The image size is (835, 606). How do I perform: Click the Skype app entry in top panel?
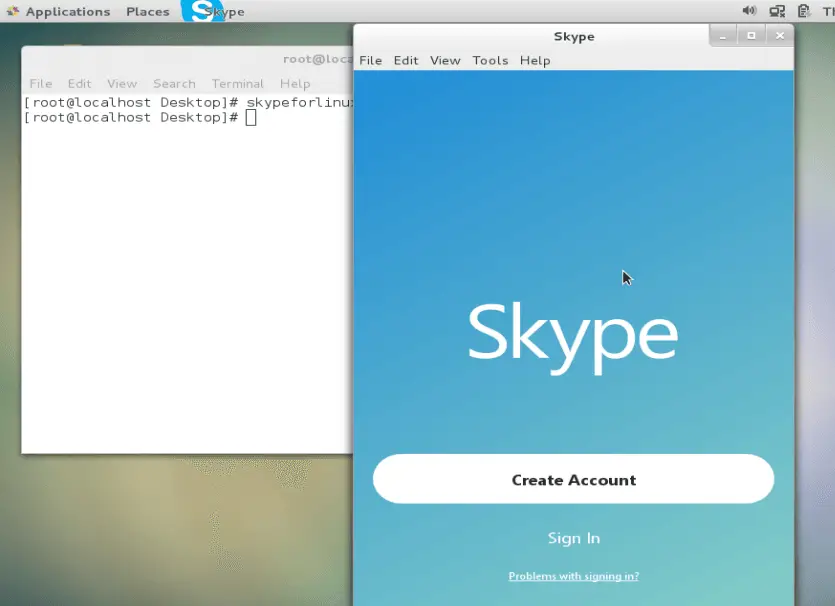point(214,11)
